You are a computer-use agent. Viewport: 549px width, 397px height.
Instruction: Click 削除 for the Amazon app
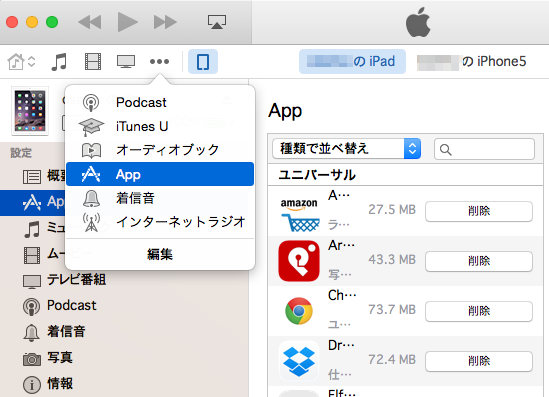click(x=479, y=211)
